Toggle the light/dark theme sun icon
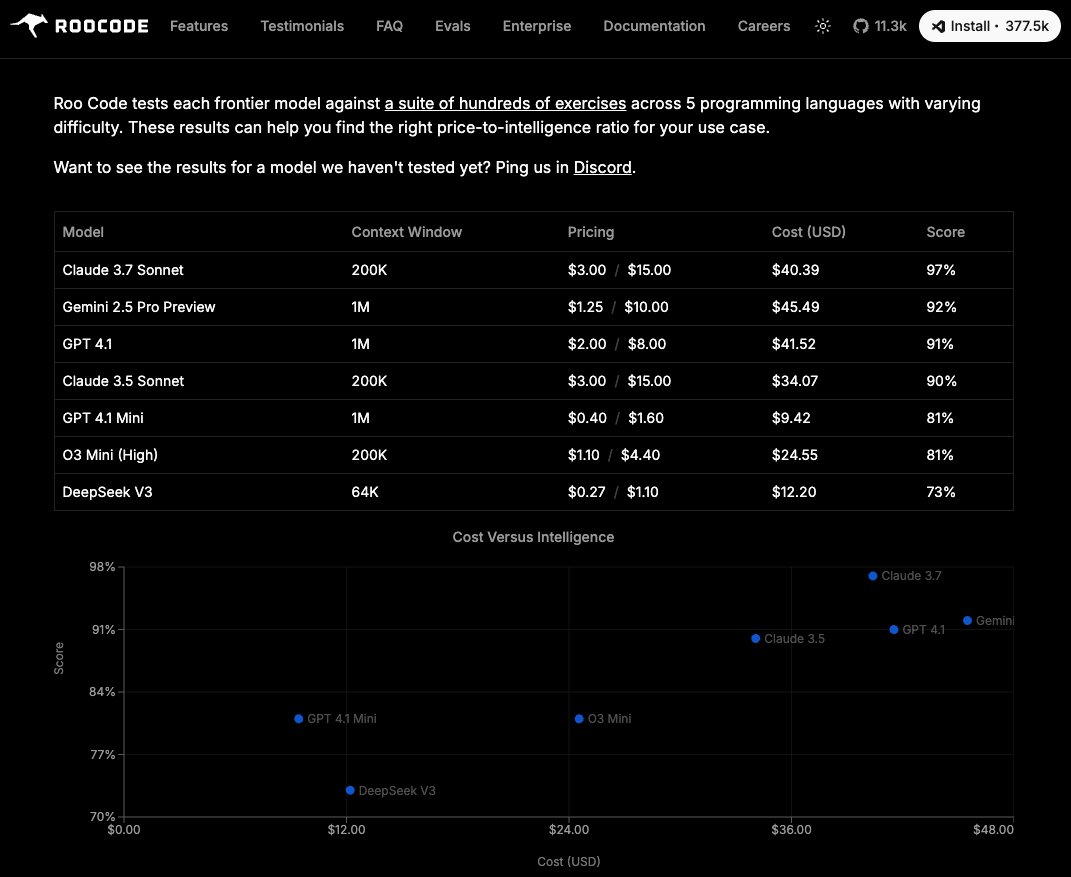The height and width of the screenshot is (877, 1071). (x=822, y=26)
